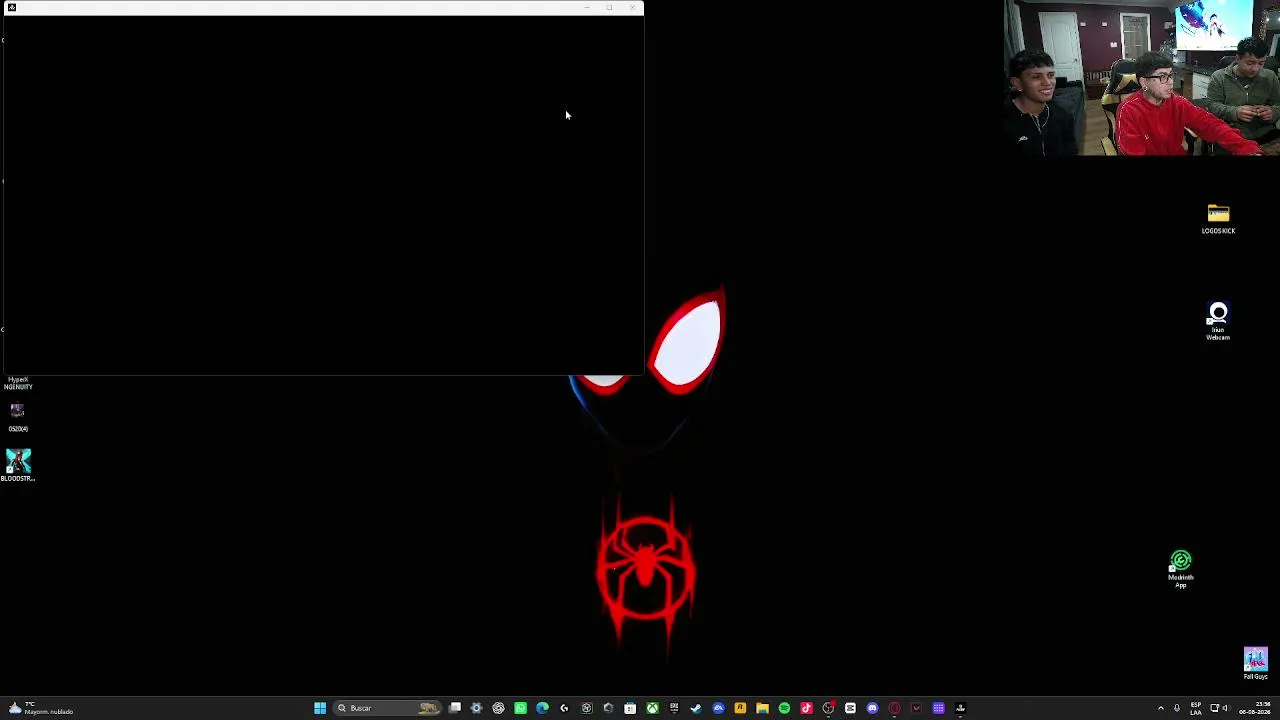Show hidden system tray icons

pos(1161,708)
